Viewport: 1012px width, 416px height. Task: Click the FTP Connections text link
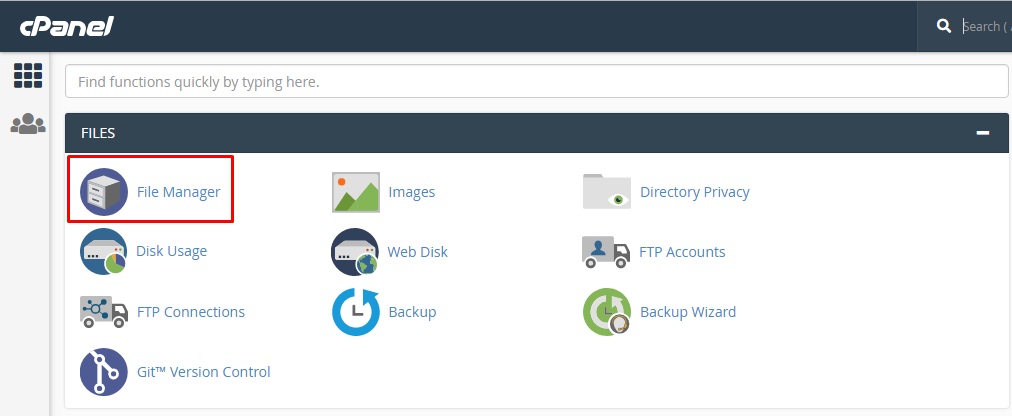point(190,312)
